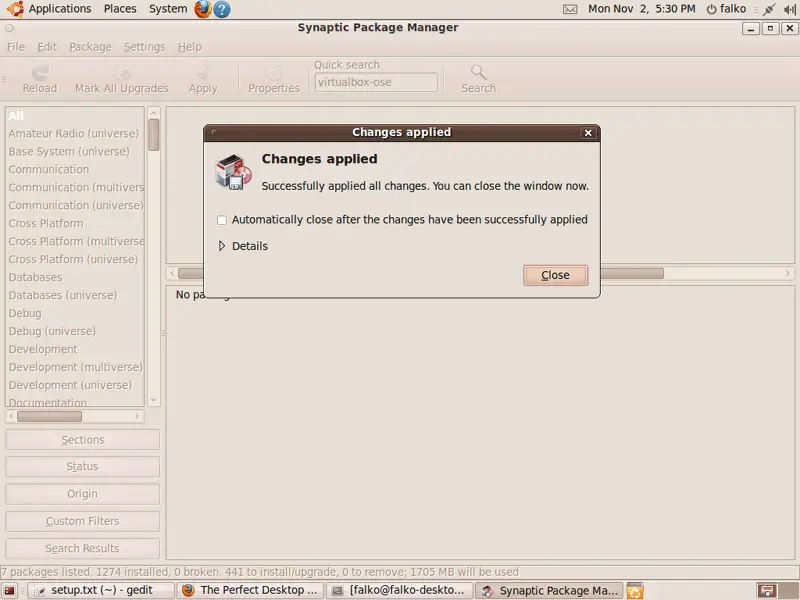Viewport: 800px width, 600px height.
Task: Select Amateur Radio (universe) category
Action: [75, 134]
